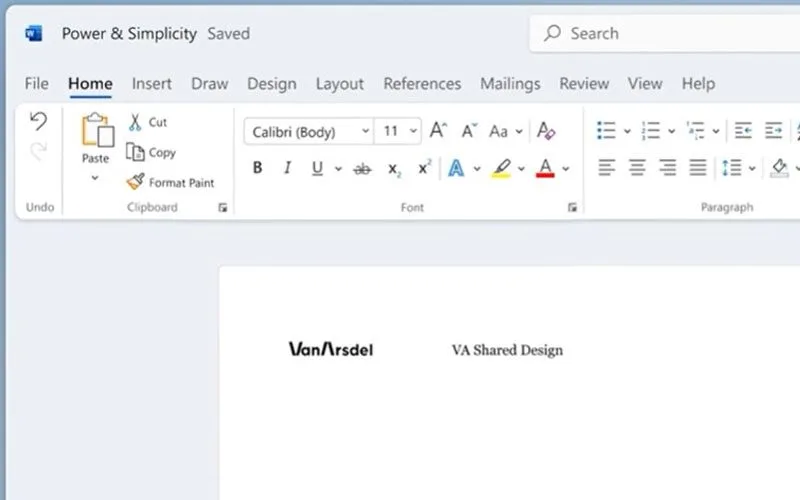Expand the Paste options arrow
800x500 pixels.
click(x=95, y=178)
